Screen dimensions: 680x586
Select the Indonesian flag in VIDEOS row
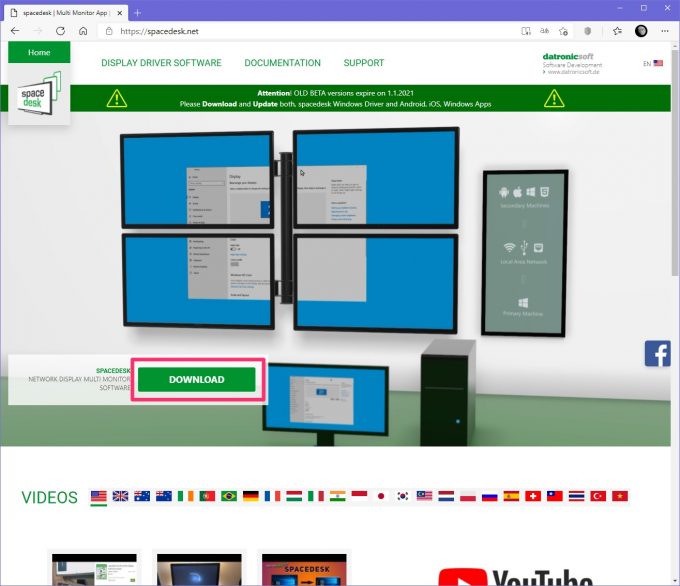pos(359,496)
